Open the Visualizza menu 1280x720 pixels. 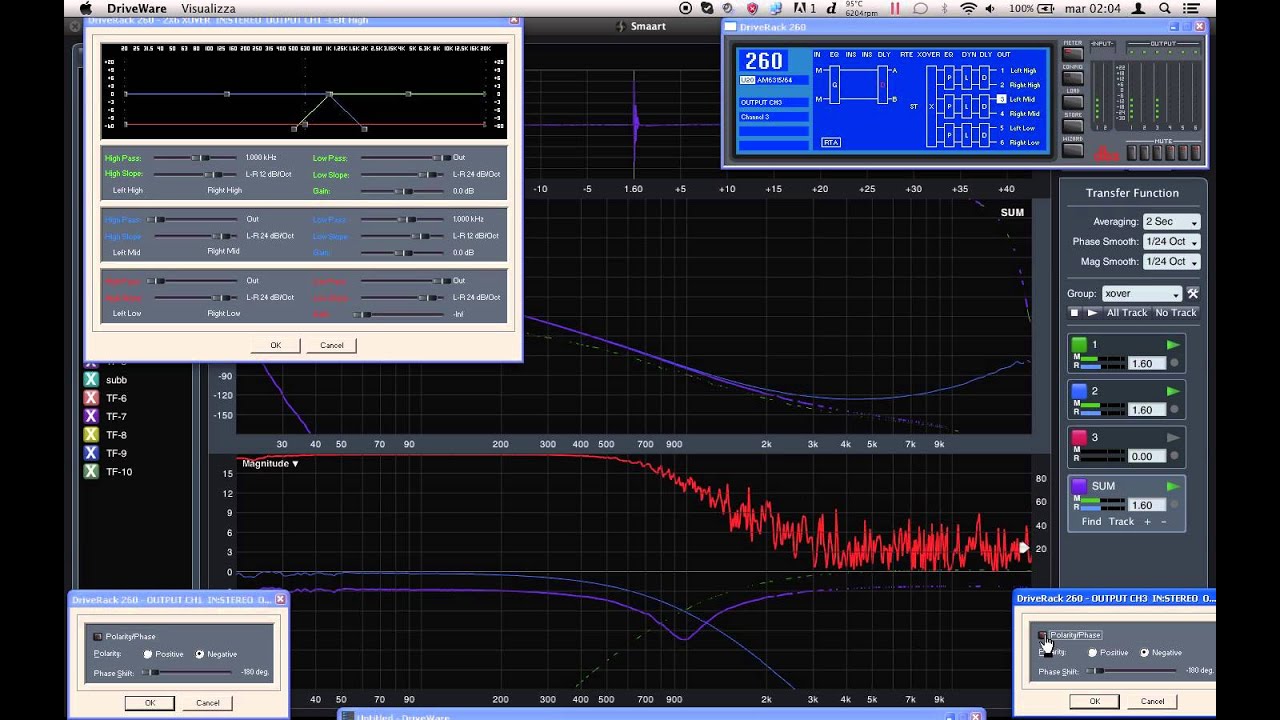pyautogui.click(x=208, y=8)
